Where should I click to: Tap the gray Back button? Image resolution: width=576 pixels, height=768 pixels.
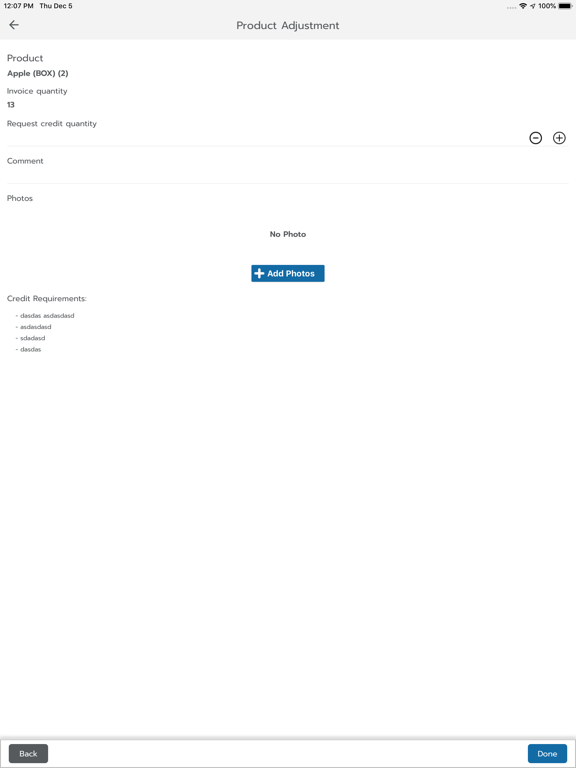coord(28,753)
